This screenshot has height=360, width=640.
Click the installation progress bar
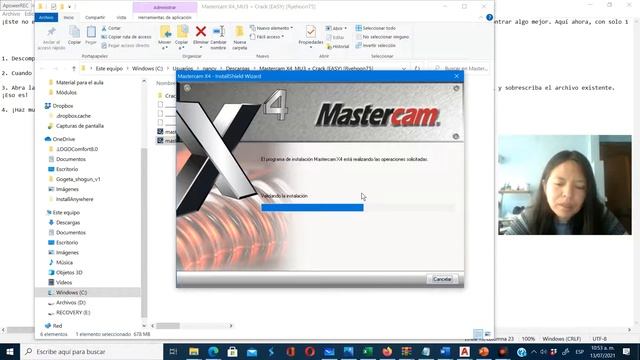click(358, 208)
